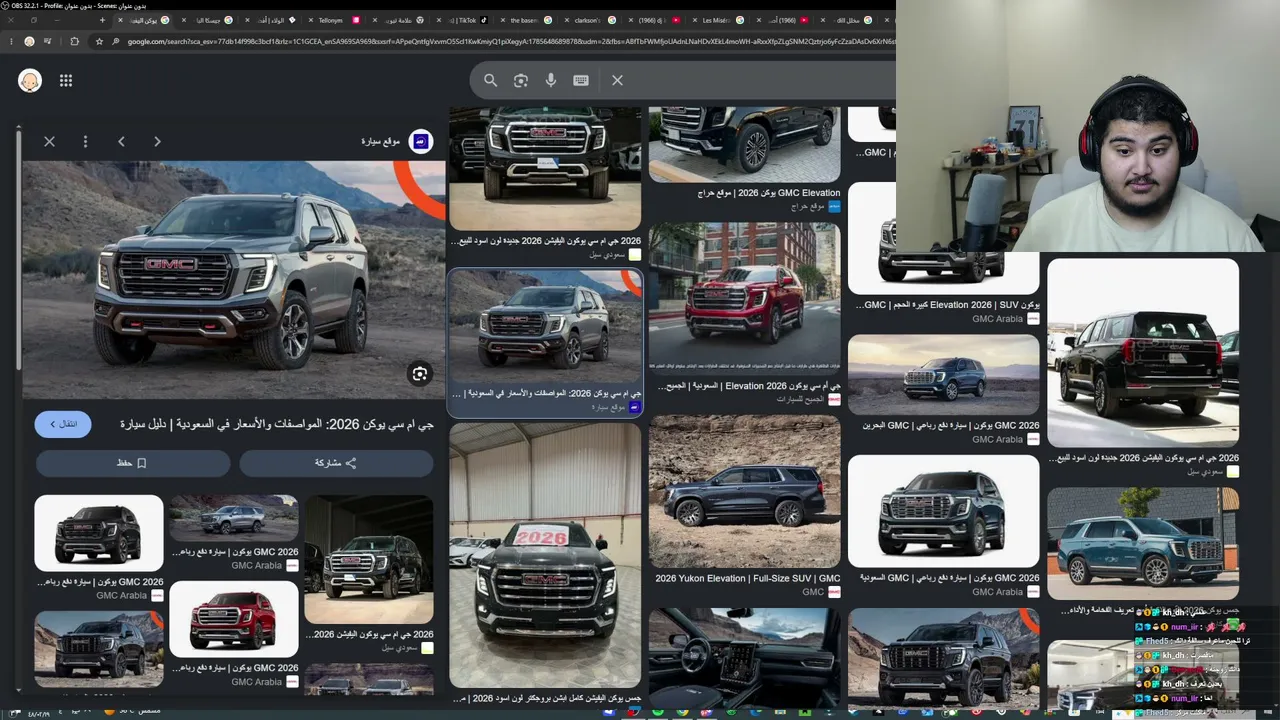Open the Yukon at sunset GMC Arabia image
Screen dimensions: 1280x720
(943, 375)
